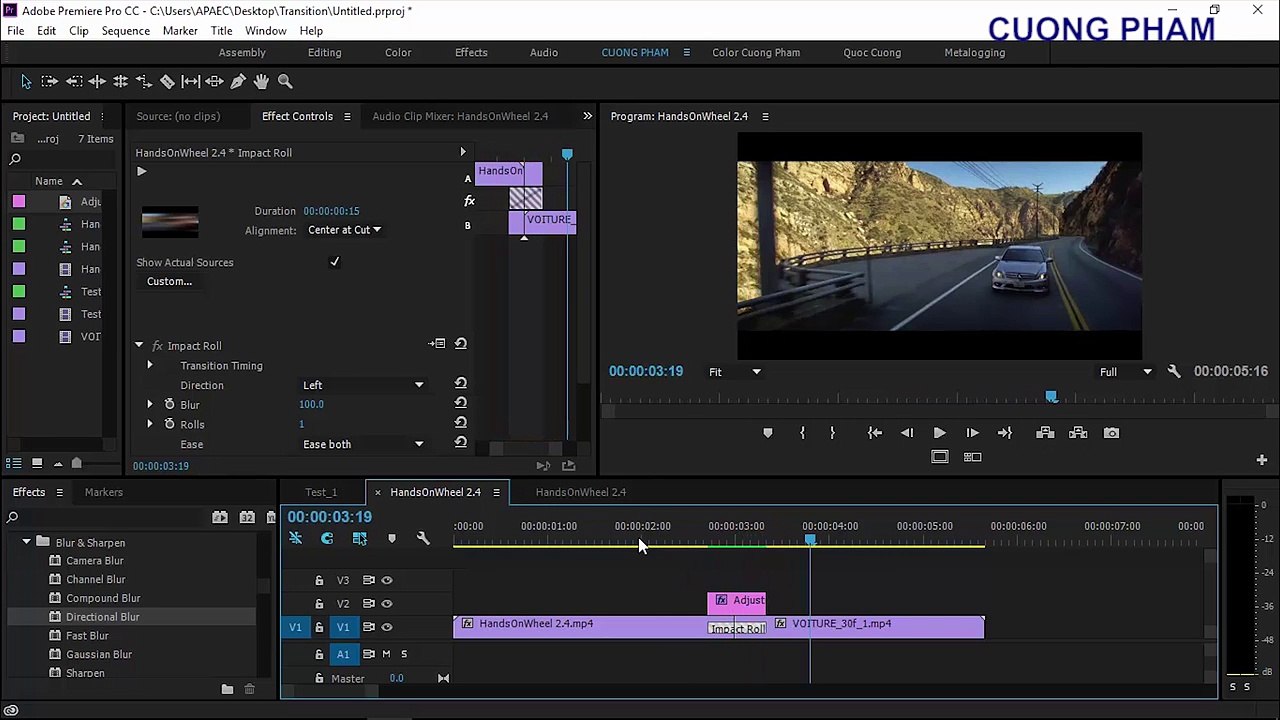Image resolution: width=1280 pixels, height=720 pixels.
Task: Solo the A1 audio track
Action: click(404, 654)
